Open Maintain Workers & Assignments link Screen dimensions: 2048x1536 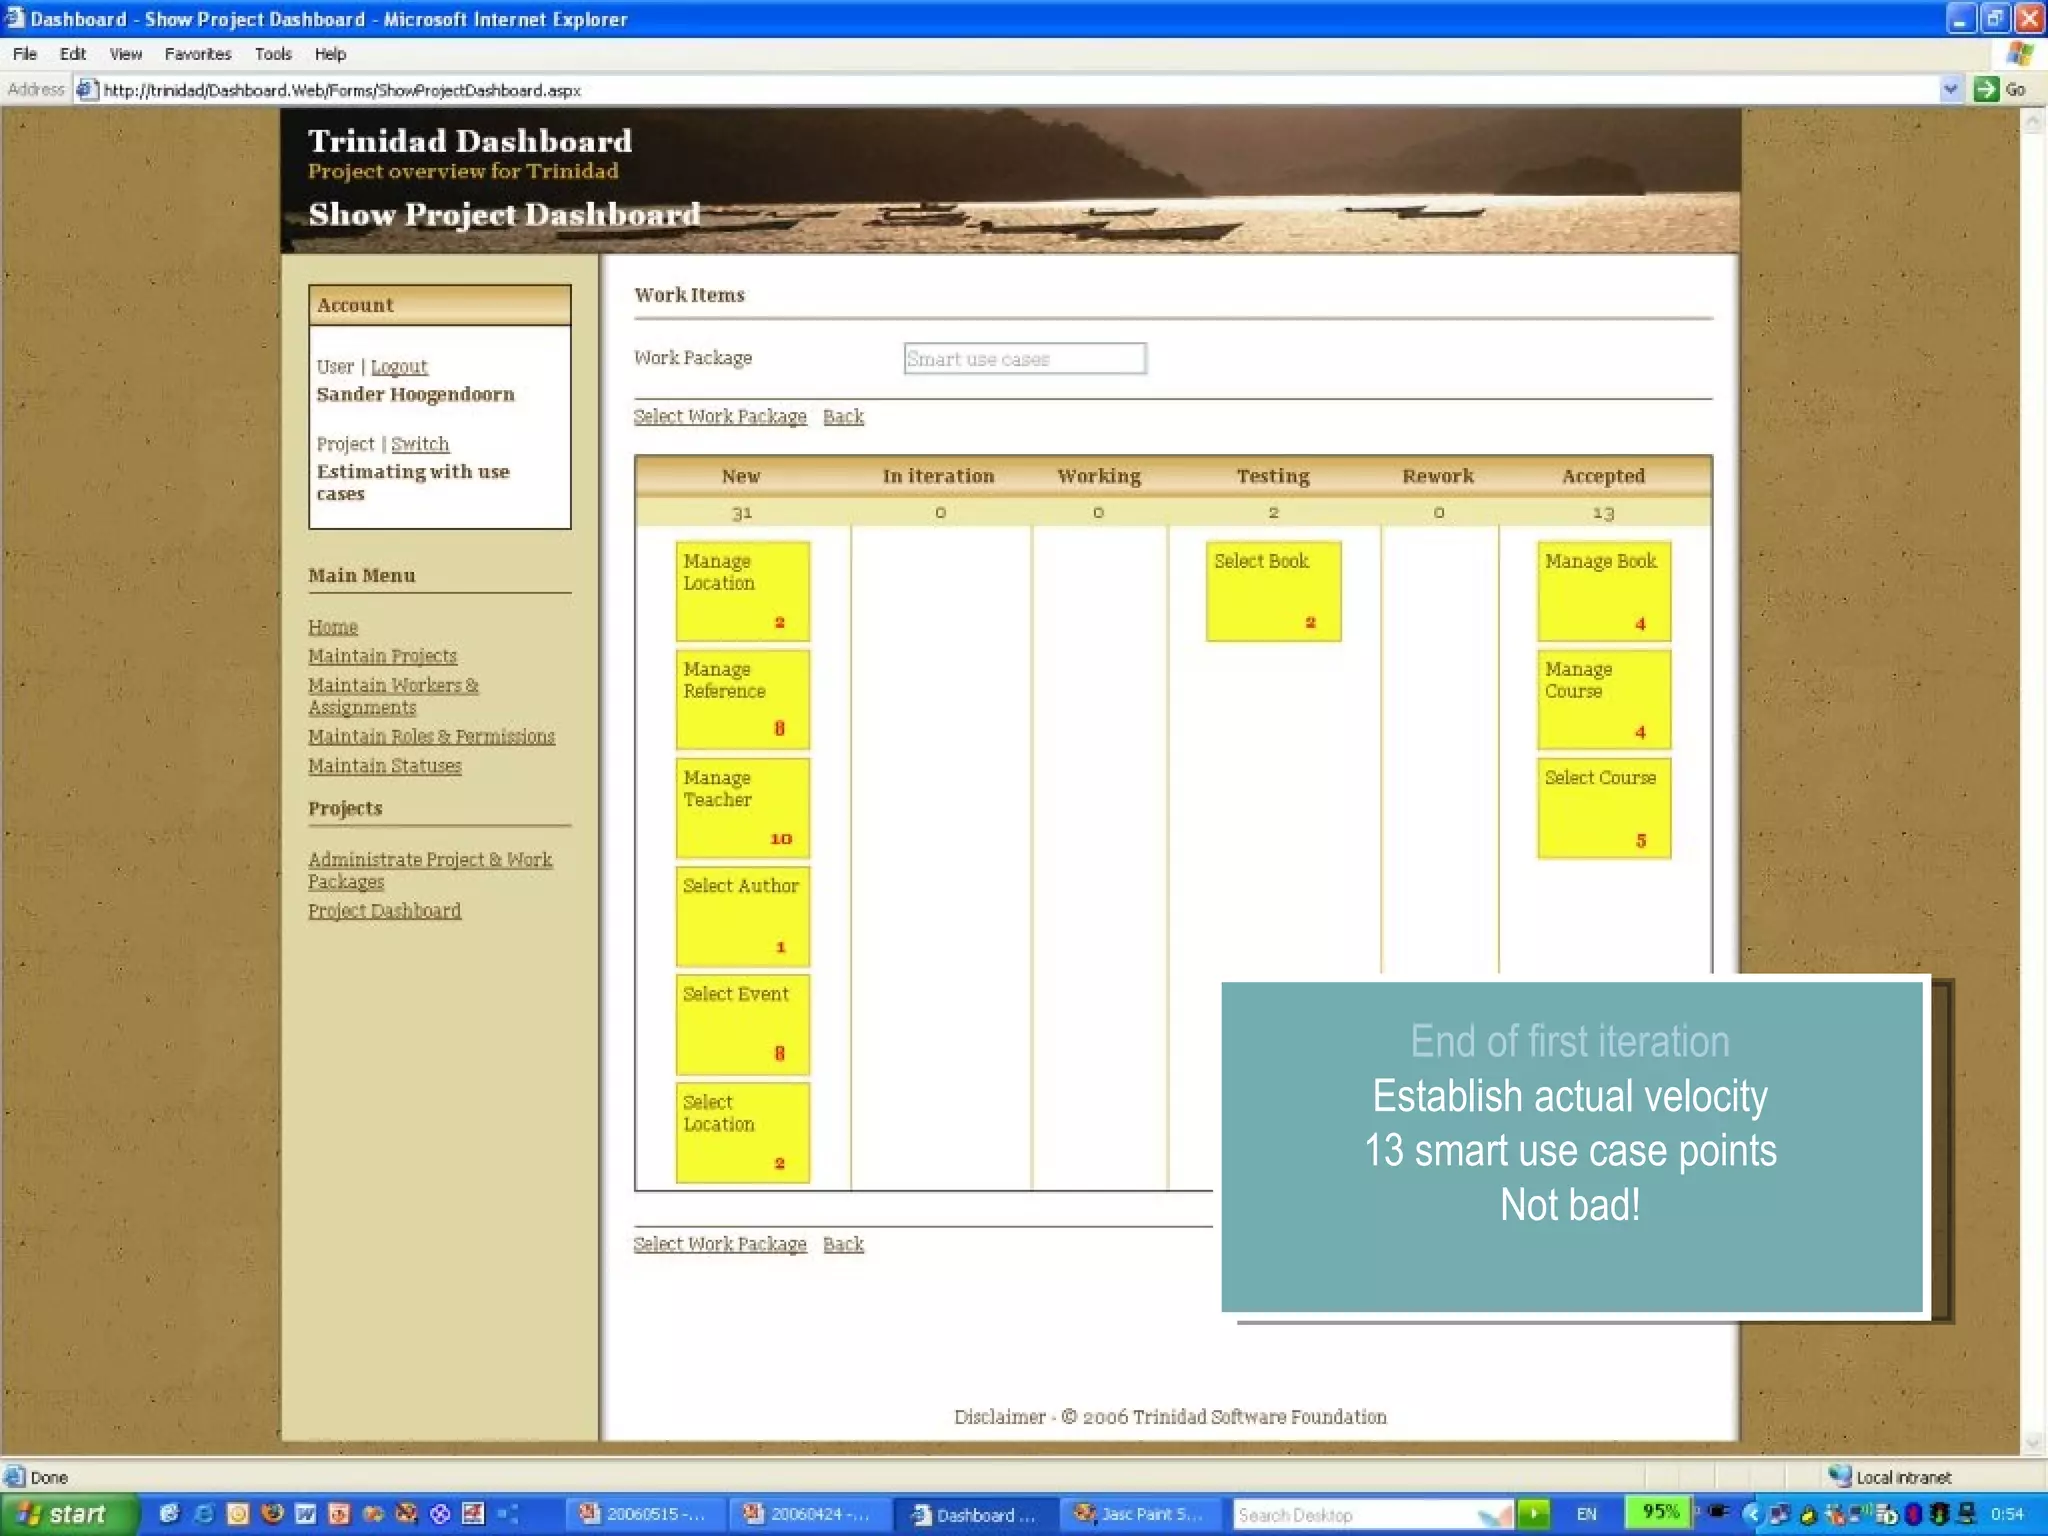tap(393, 696)
